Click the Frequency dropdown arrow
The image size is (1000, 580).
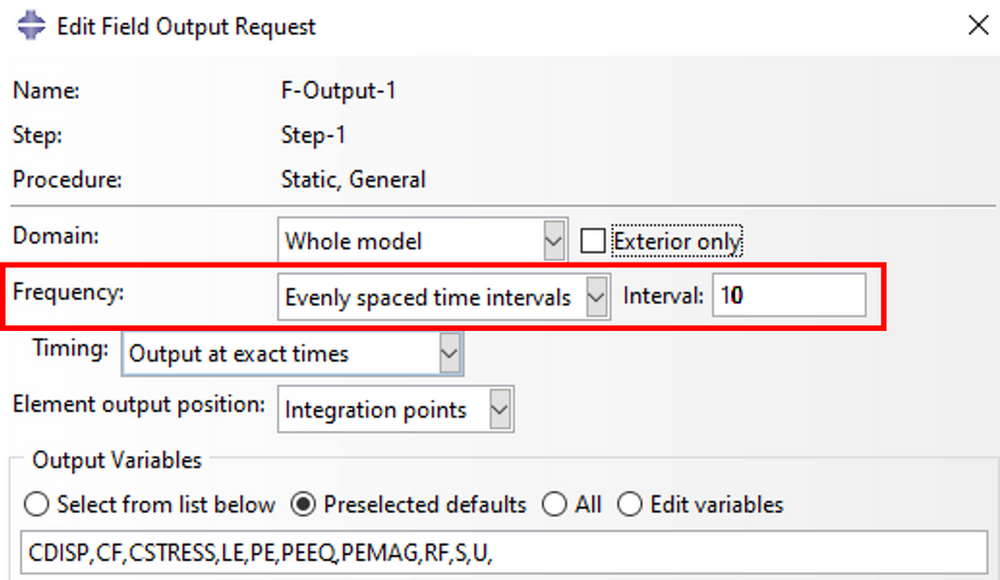tap(596, 297)
